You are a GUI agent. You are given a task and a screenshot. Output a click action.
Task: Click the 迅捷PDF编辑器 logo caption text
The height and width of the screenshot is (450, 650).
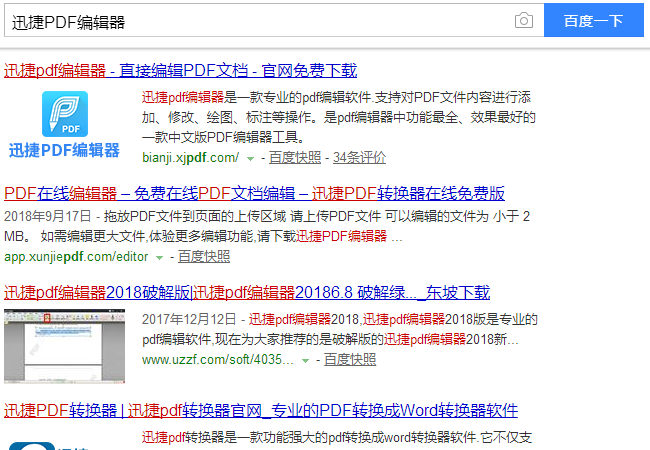tap(64, 150)
